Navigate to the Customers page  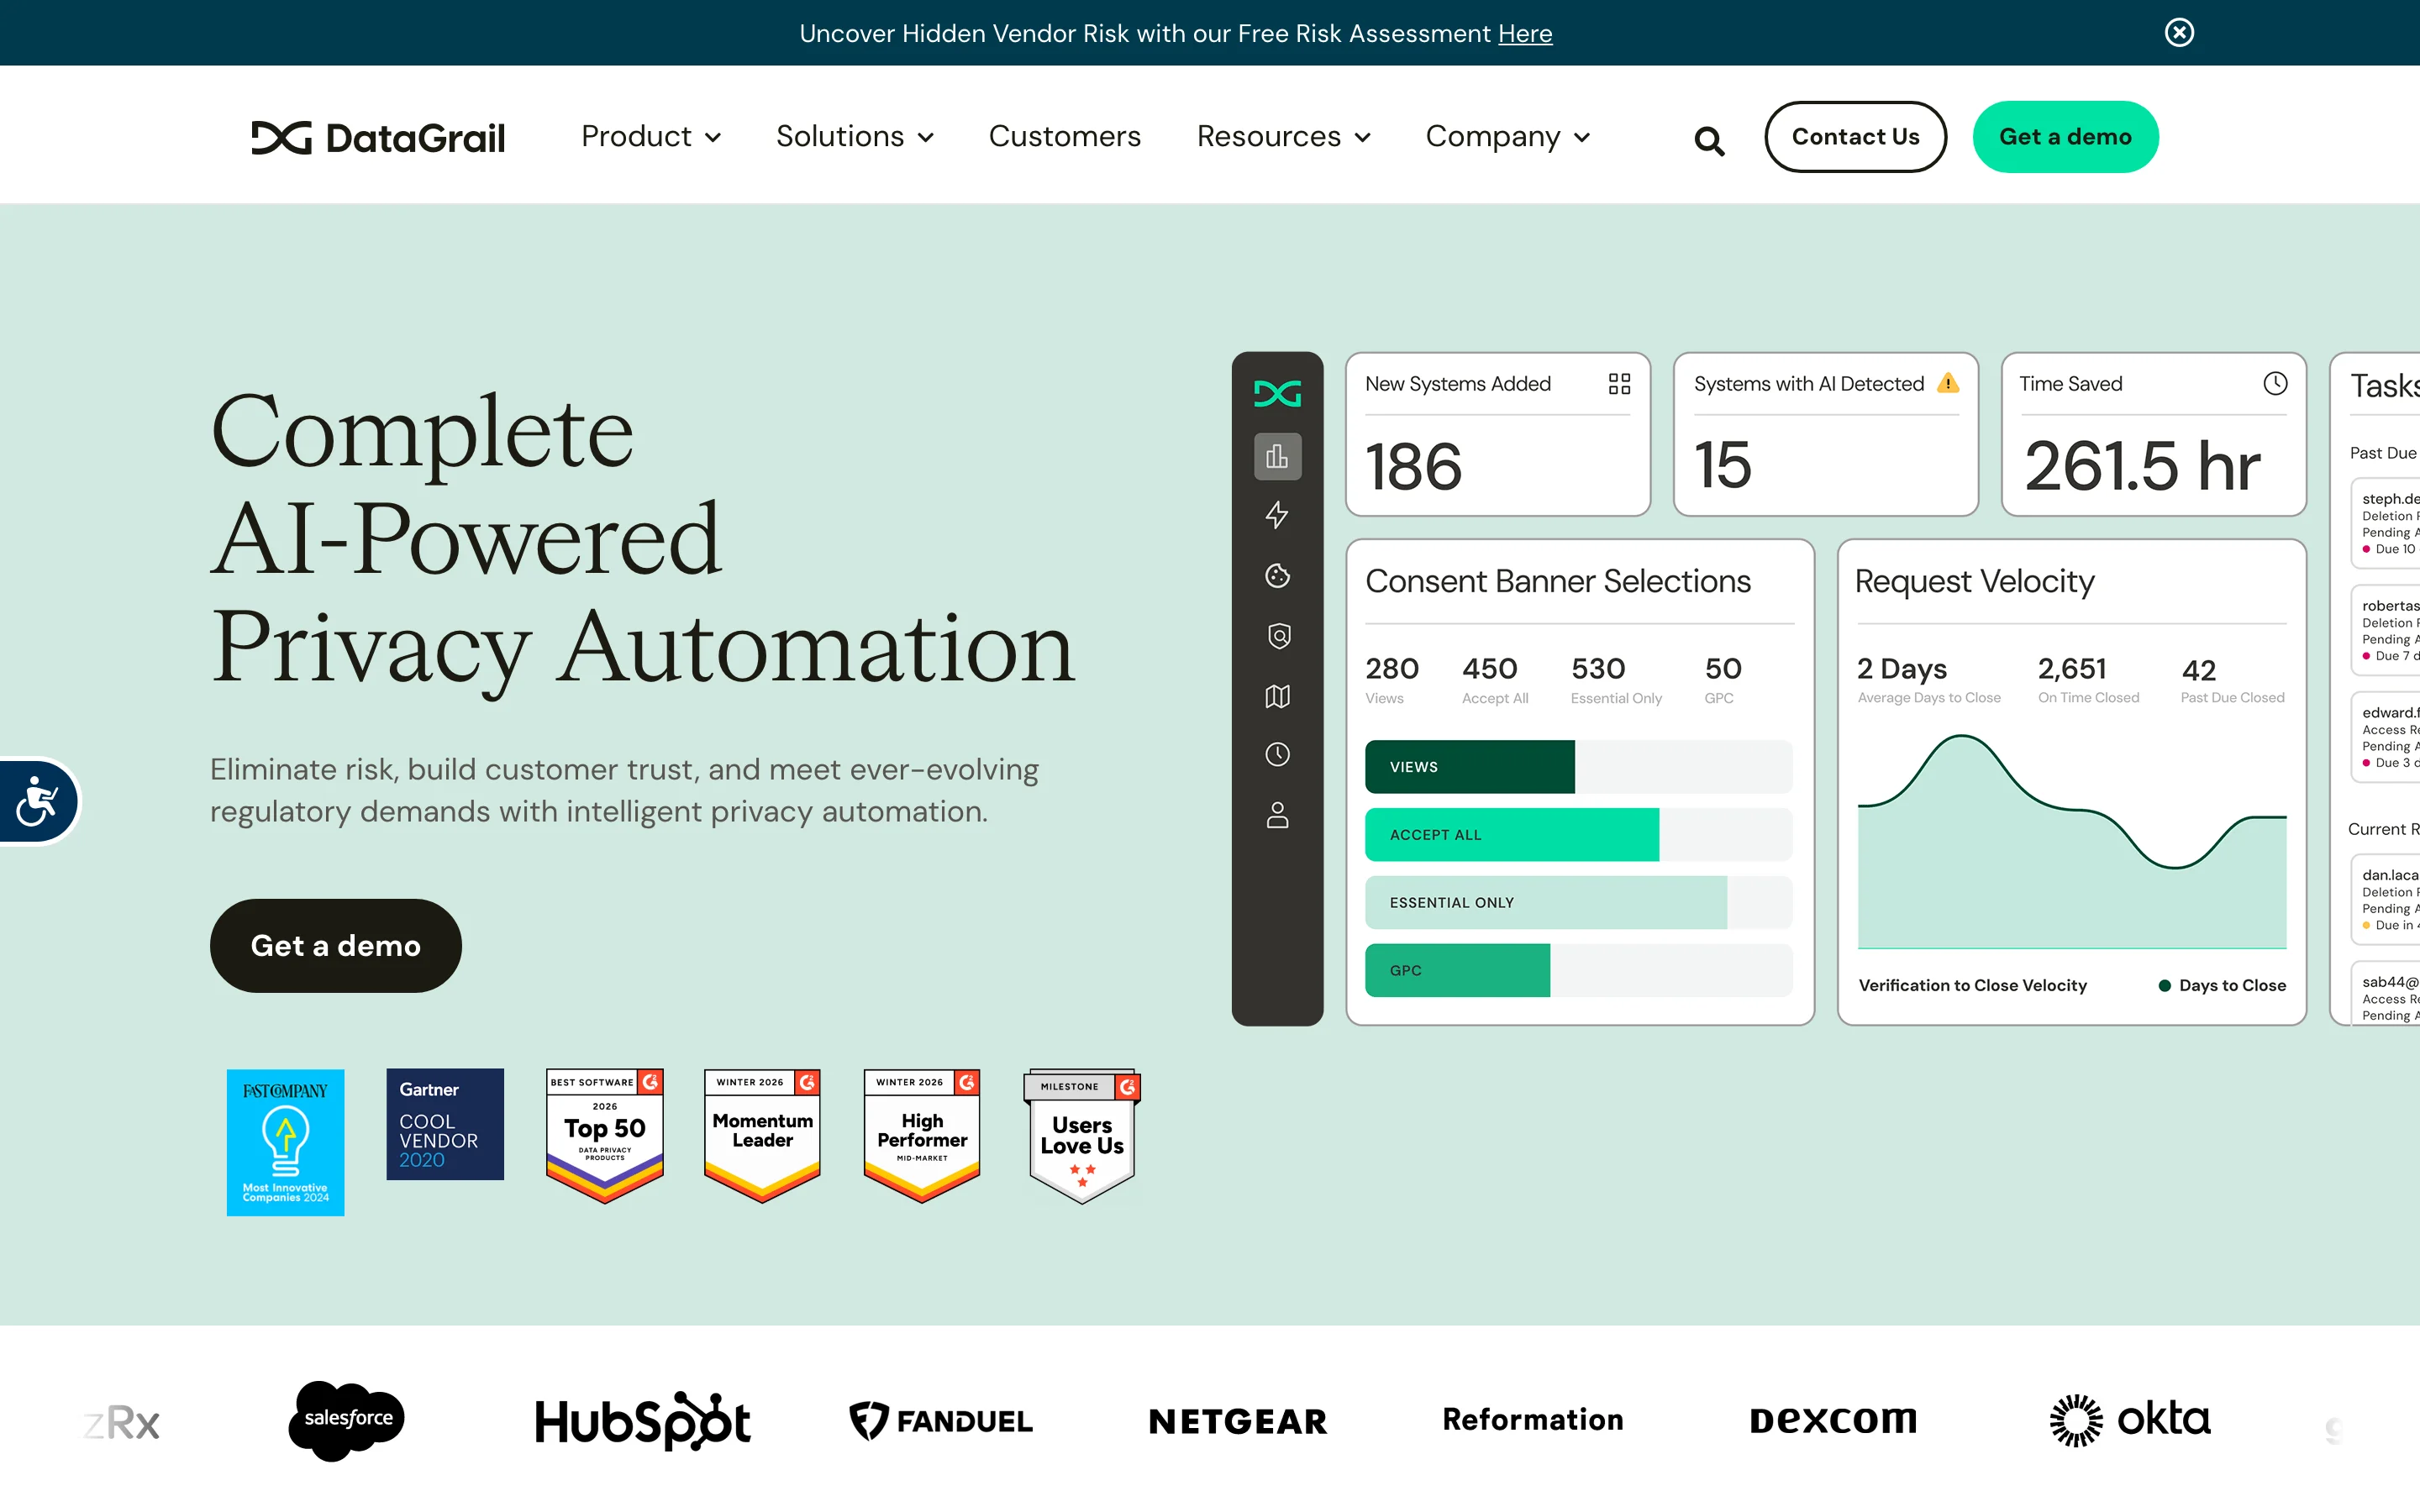(x=1065, y=136)
